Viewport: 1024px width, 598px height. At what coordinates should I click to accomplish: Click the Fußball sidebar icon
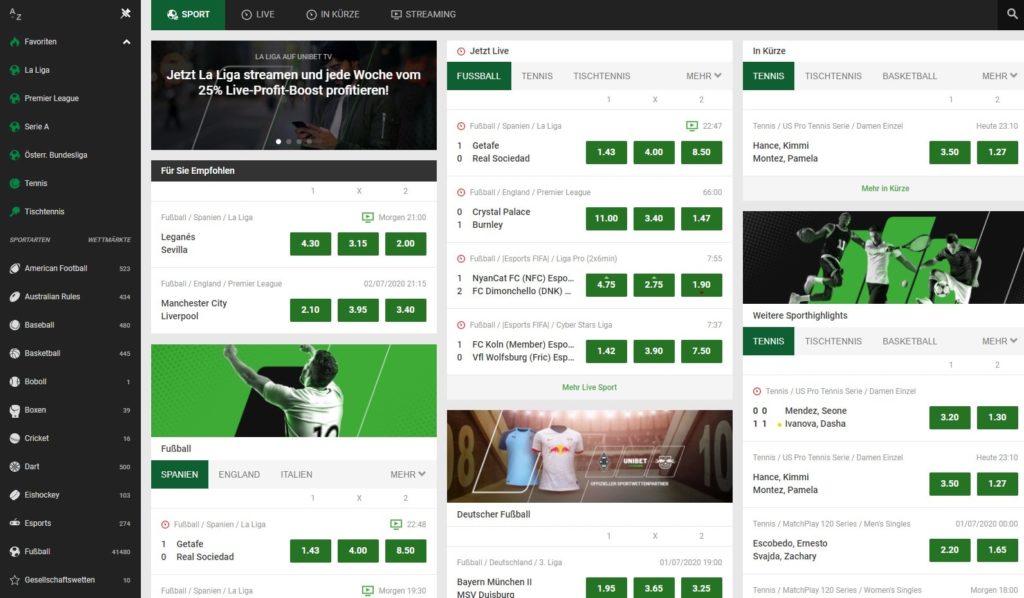(x=14, y=552)
